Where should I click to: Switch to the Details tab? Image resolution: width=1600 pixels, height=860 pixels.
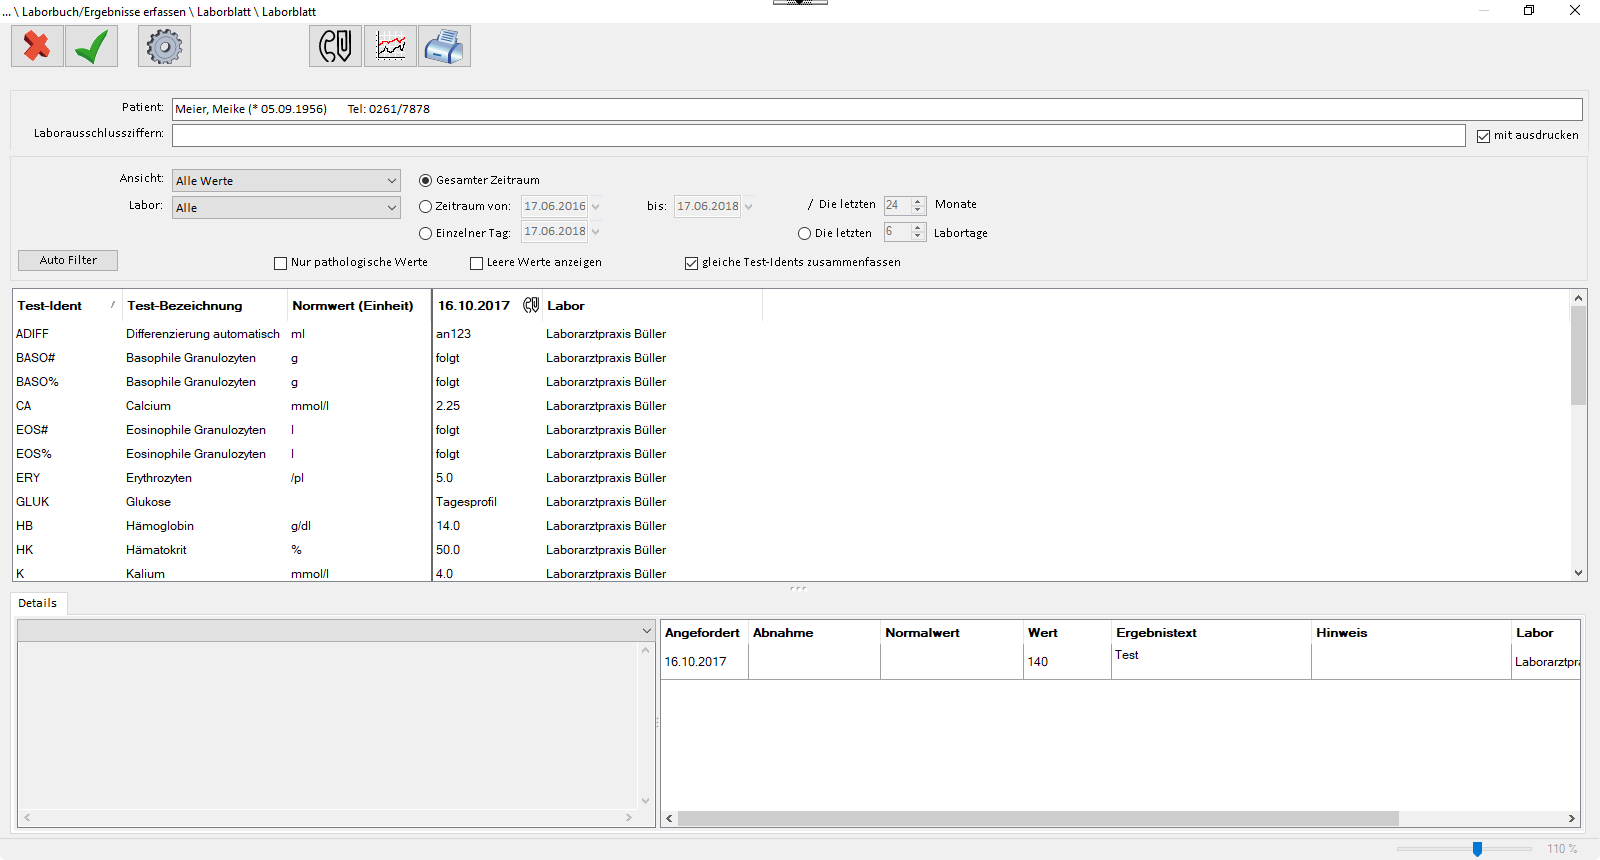coord(38,603)
